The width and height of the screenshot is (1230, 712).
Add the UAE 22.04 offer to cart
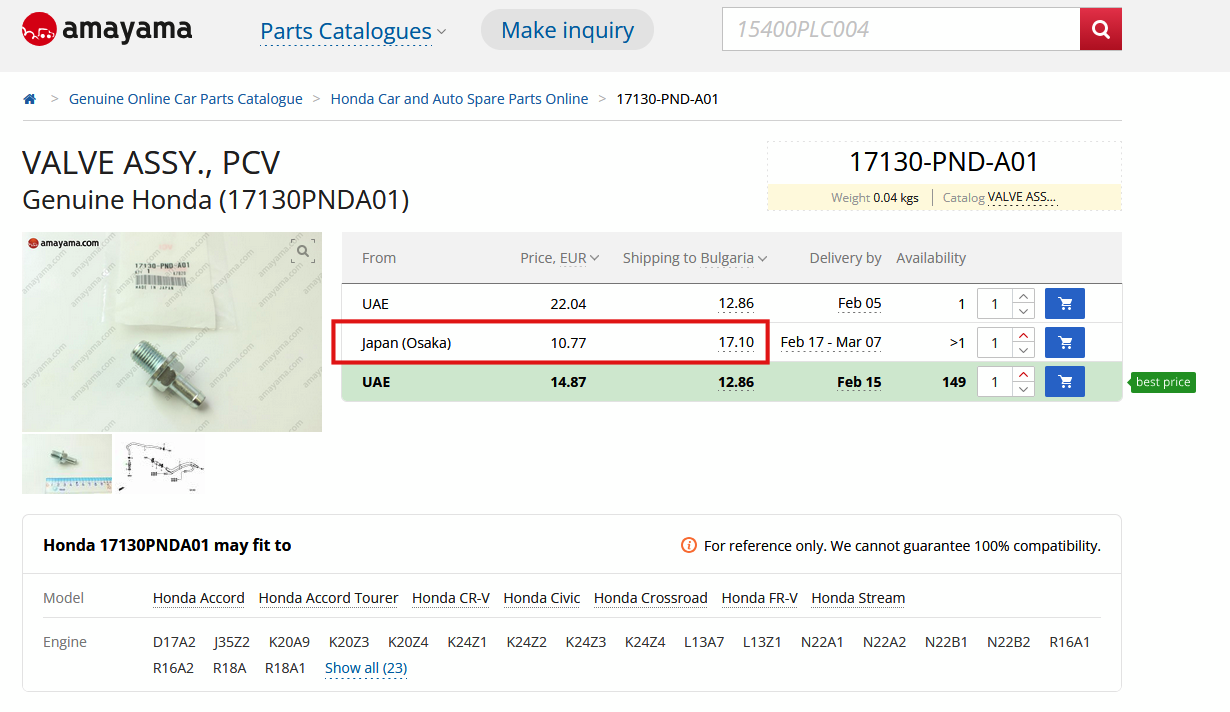point(1064,303)
